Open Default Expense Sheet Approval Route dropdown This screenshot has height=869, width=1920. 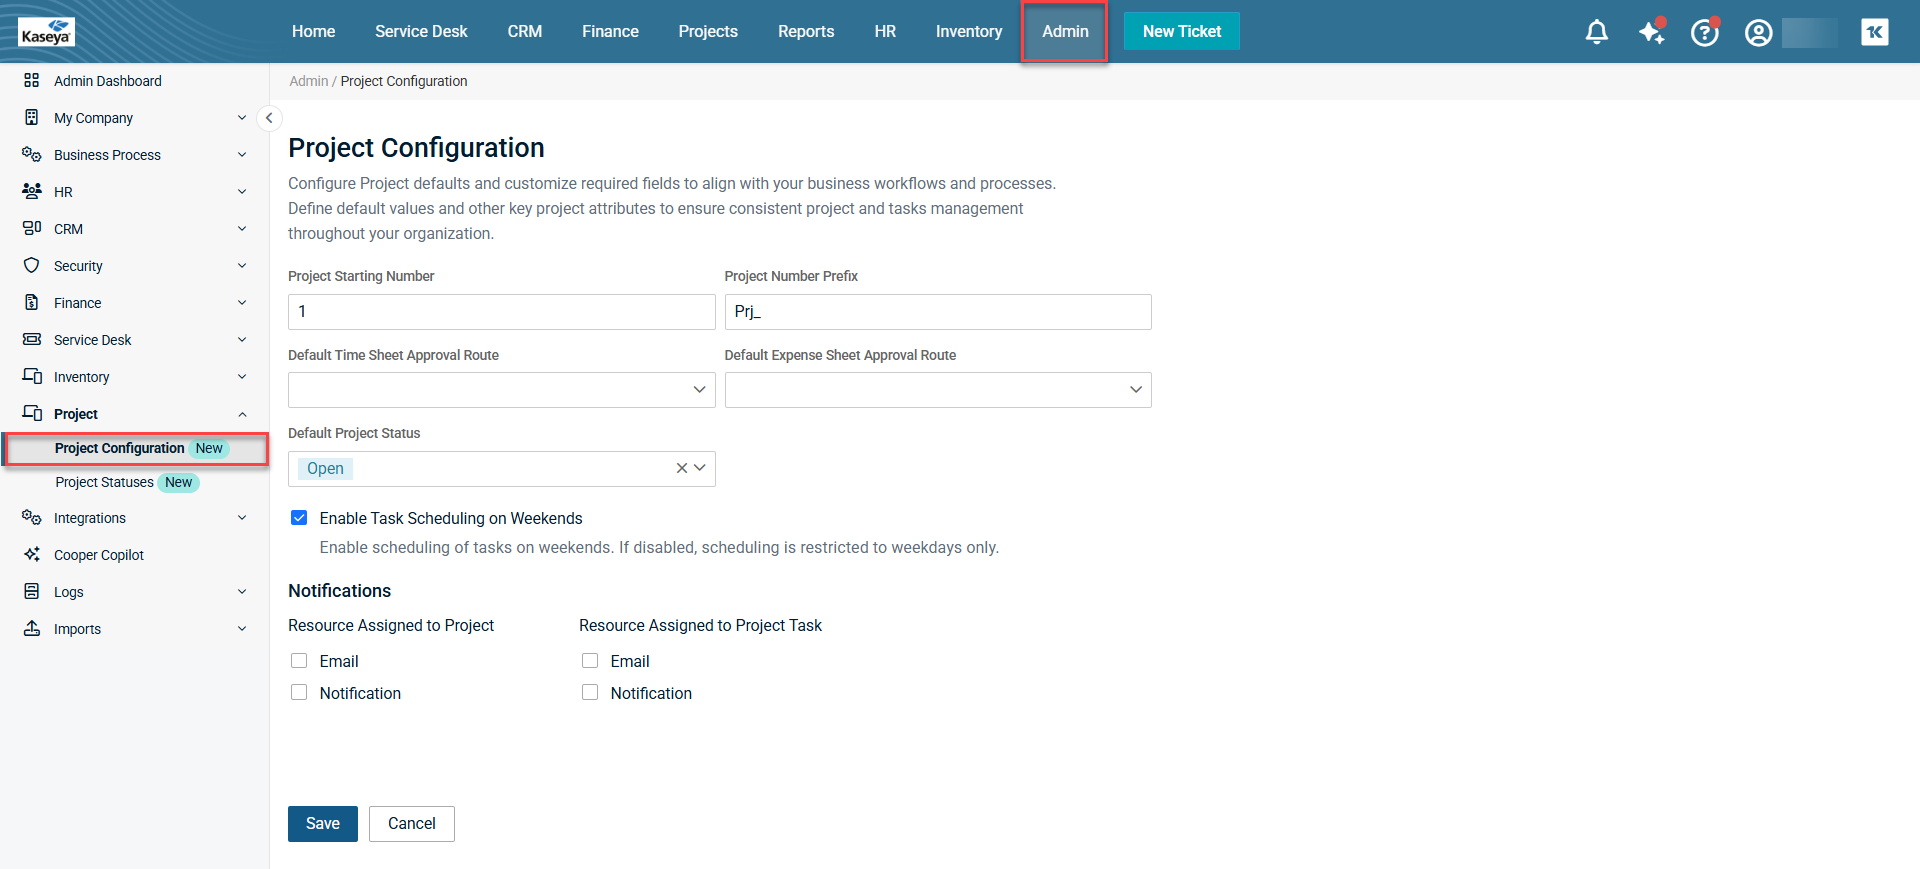click(937, 390)
